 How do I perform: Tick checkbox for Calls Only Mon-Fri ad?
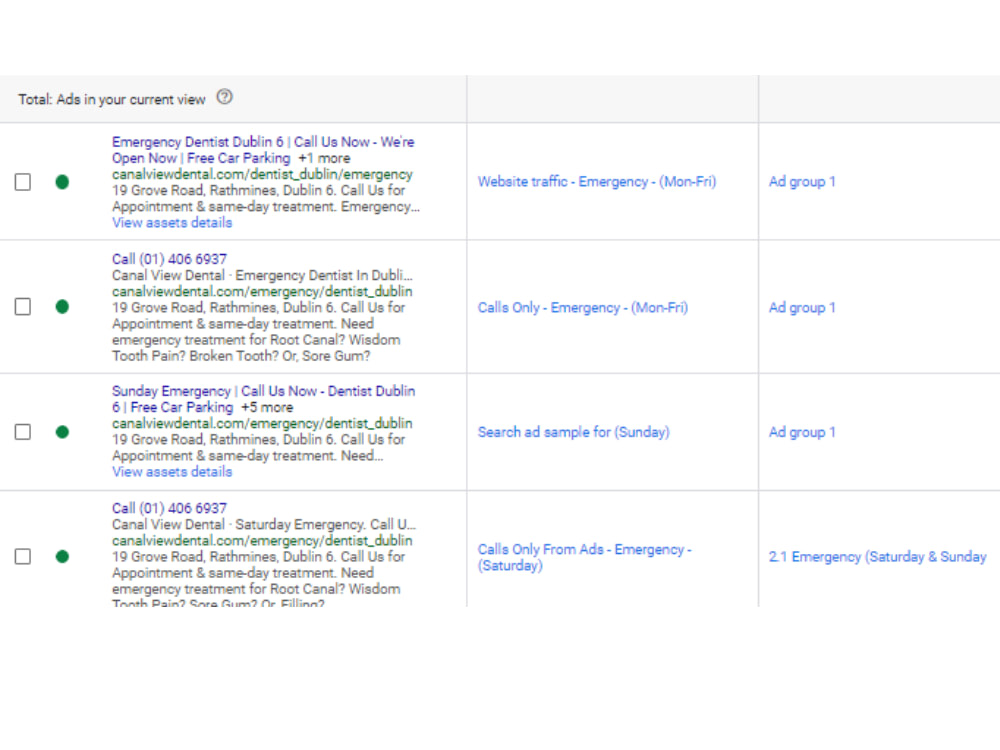click(x=23, y=307)
